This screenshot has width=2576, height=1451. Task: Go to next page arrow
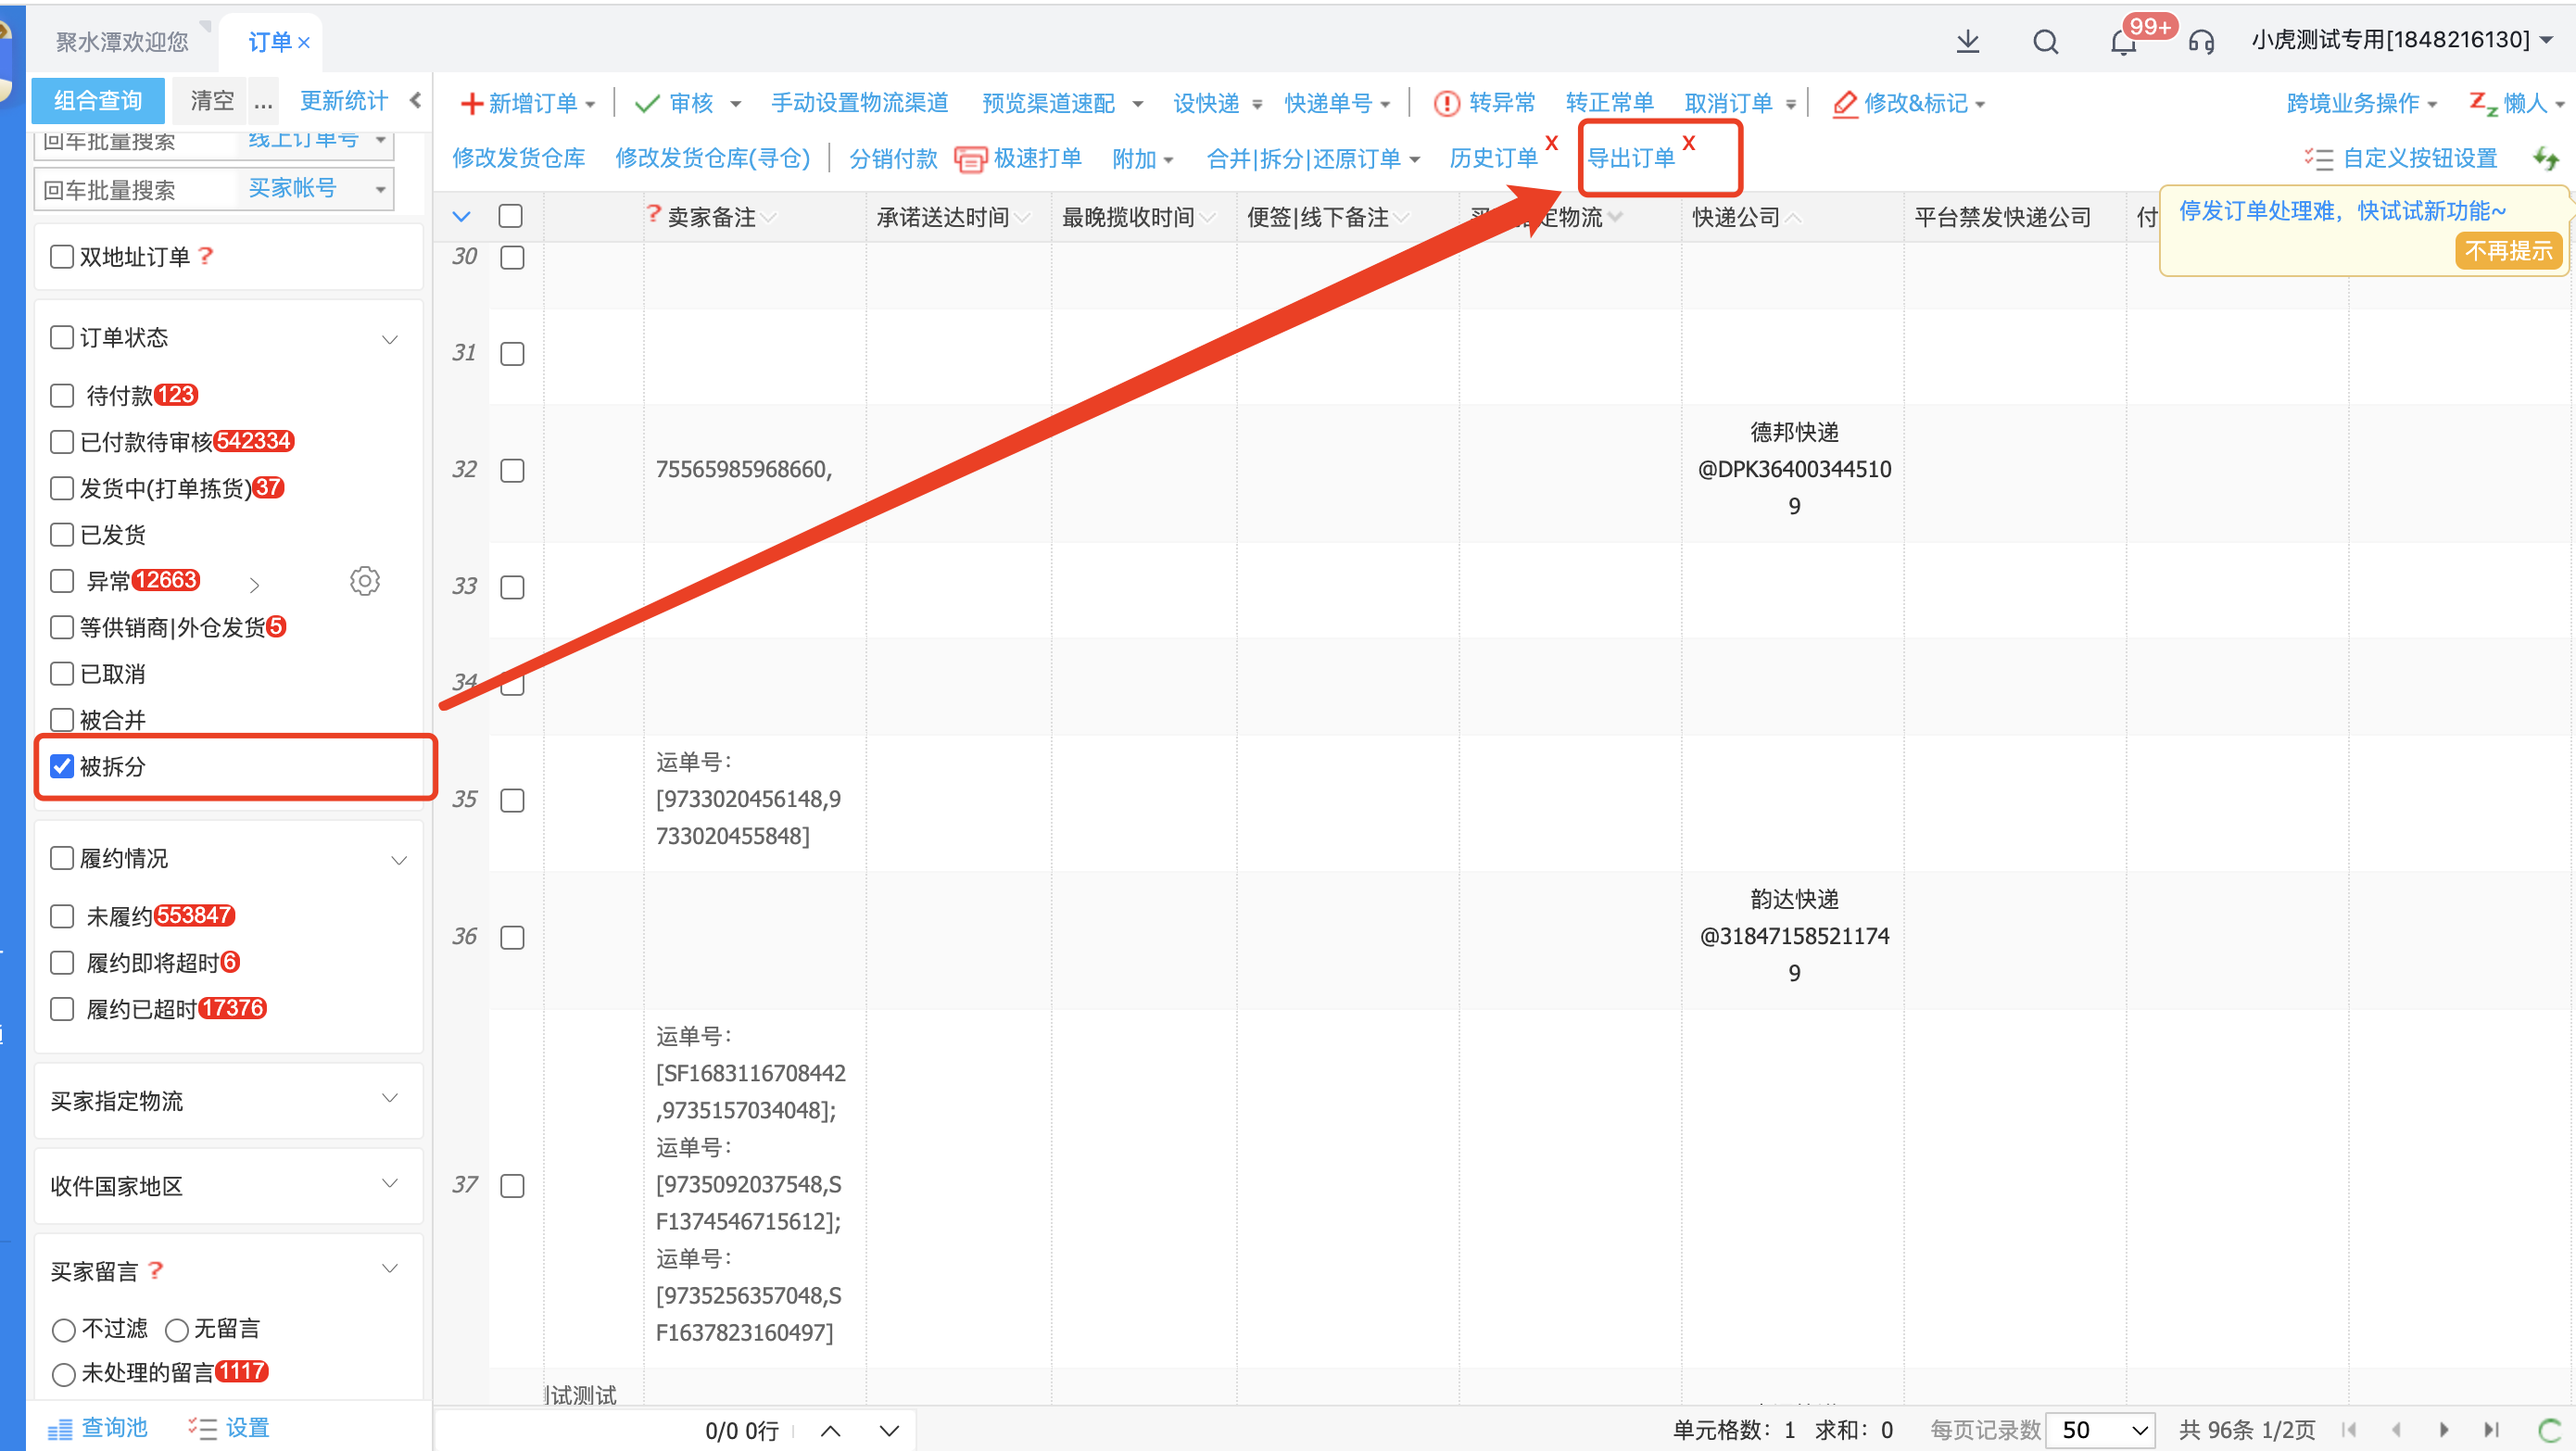point(2444,1431)
